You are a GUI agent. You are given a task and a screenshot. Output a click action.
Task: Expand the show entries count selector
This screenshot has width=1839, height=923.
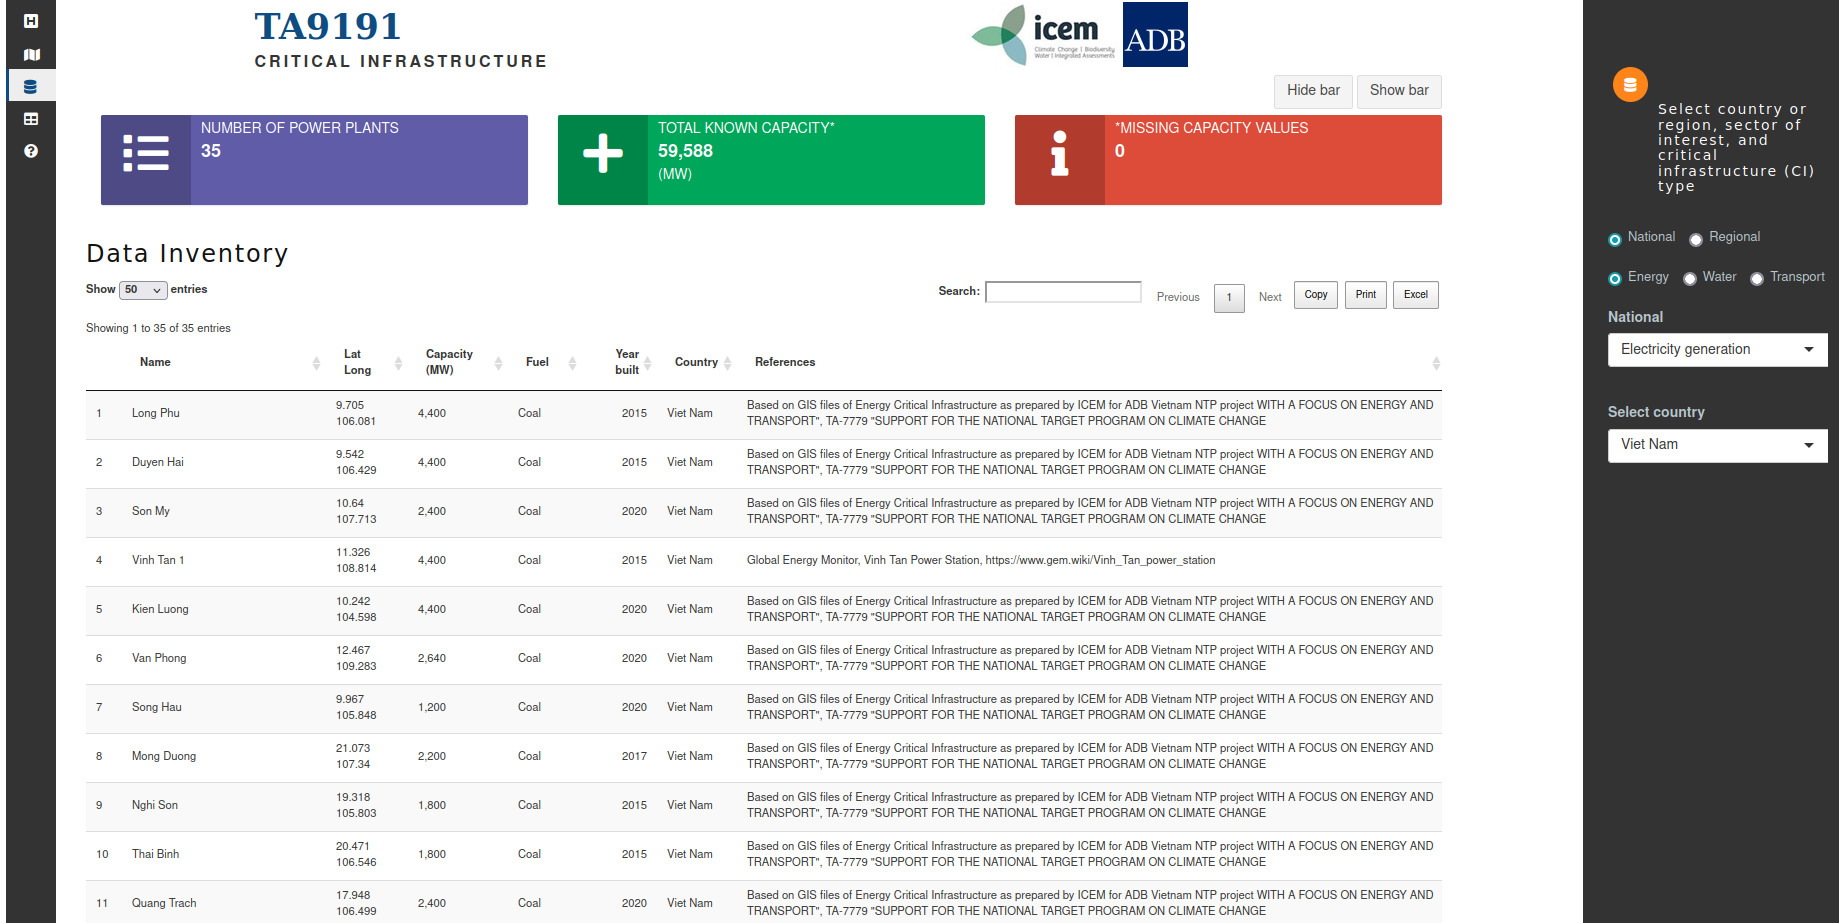pyautogui.click(x=143, y=290)
